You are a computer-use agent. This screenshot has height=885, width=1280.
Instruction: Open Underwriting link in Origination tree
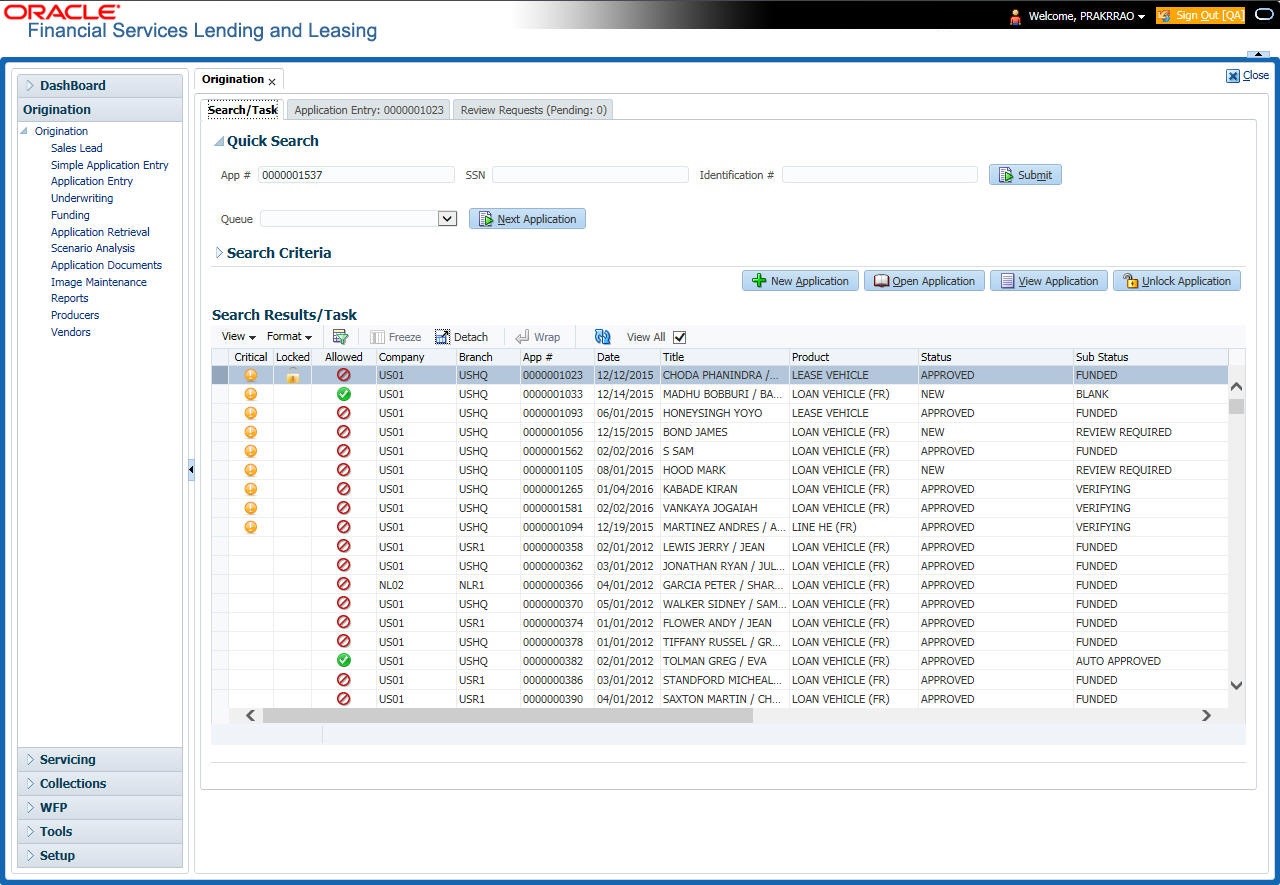[82, 198]
